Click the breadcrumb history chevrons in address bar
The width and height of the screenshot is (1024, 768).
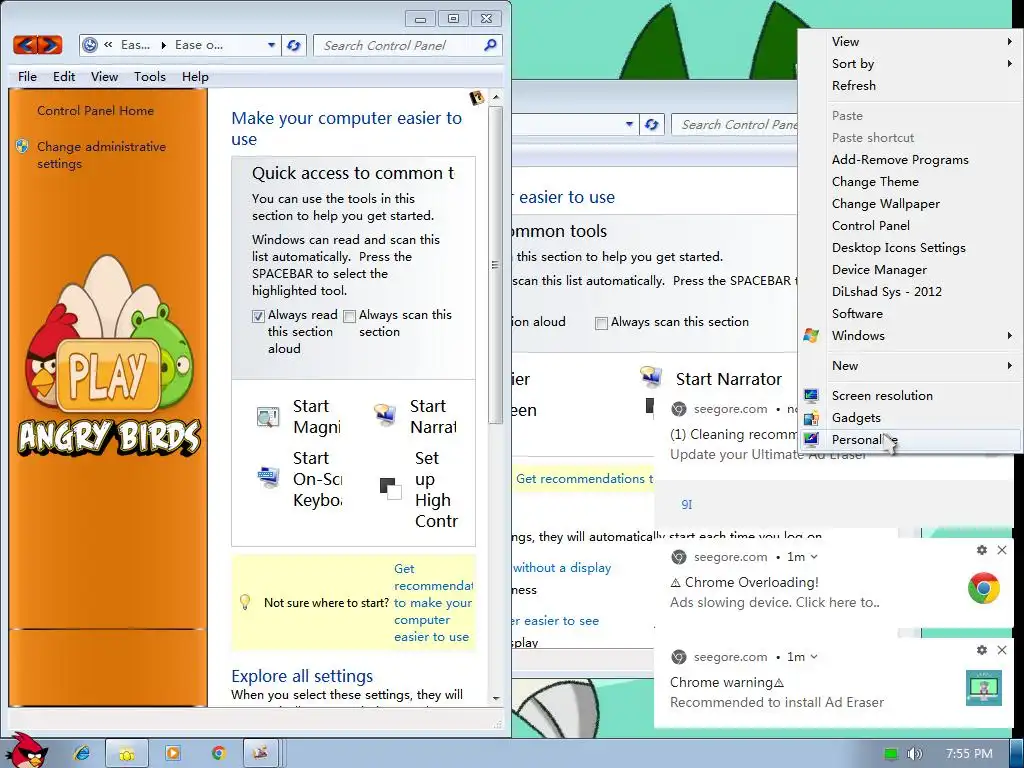[x=108, y=44]
